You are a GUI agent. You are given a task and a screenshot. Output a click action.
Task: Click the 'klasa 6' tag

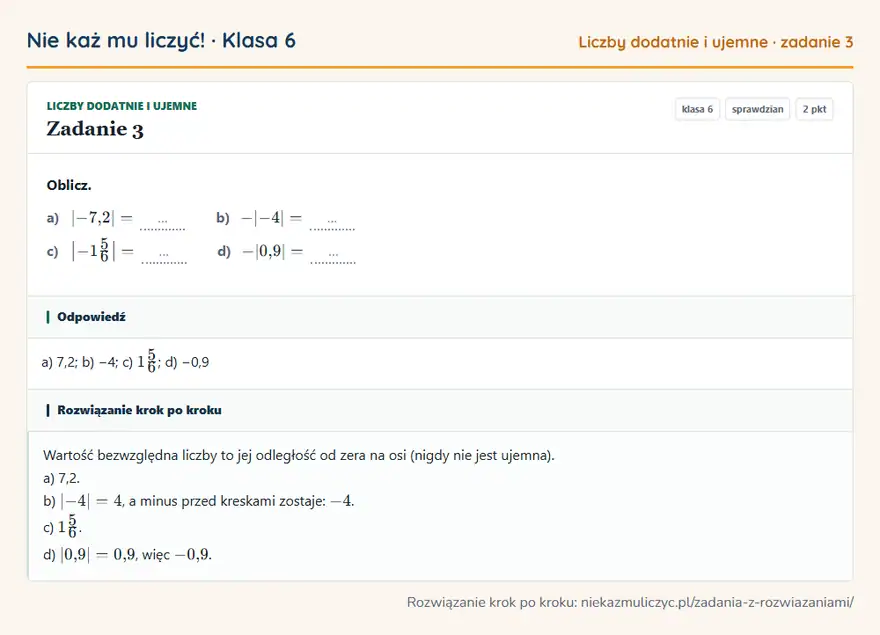click(x=697, y=109)
